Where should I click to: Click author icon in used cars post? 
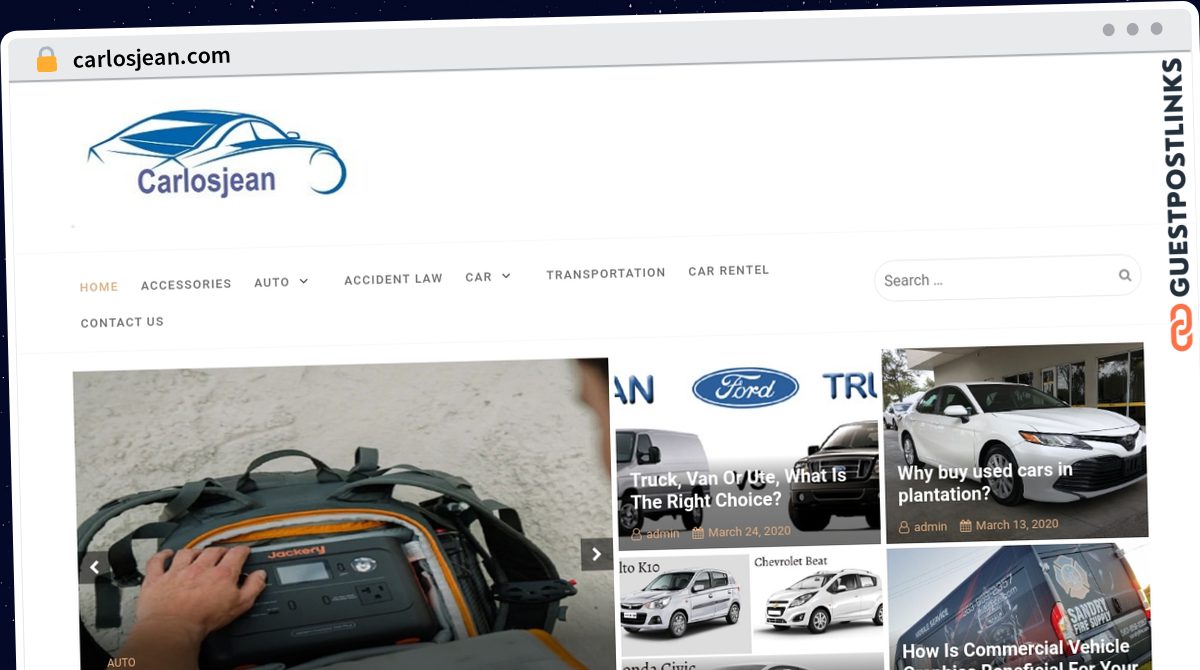pos(904,527)
